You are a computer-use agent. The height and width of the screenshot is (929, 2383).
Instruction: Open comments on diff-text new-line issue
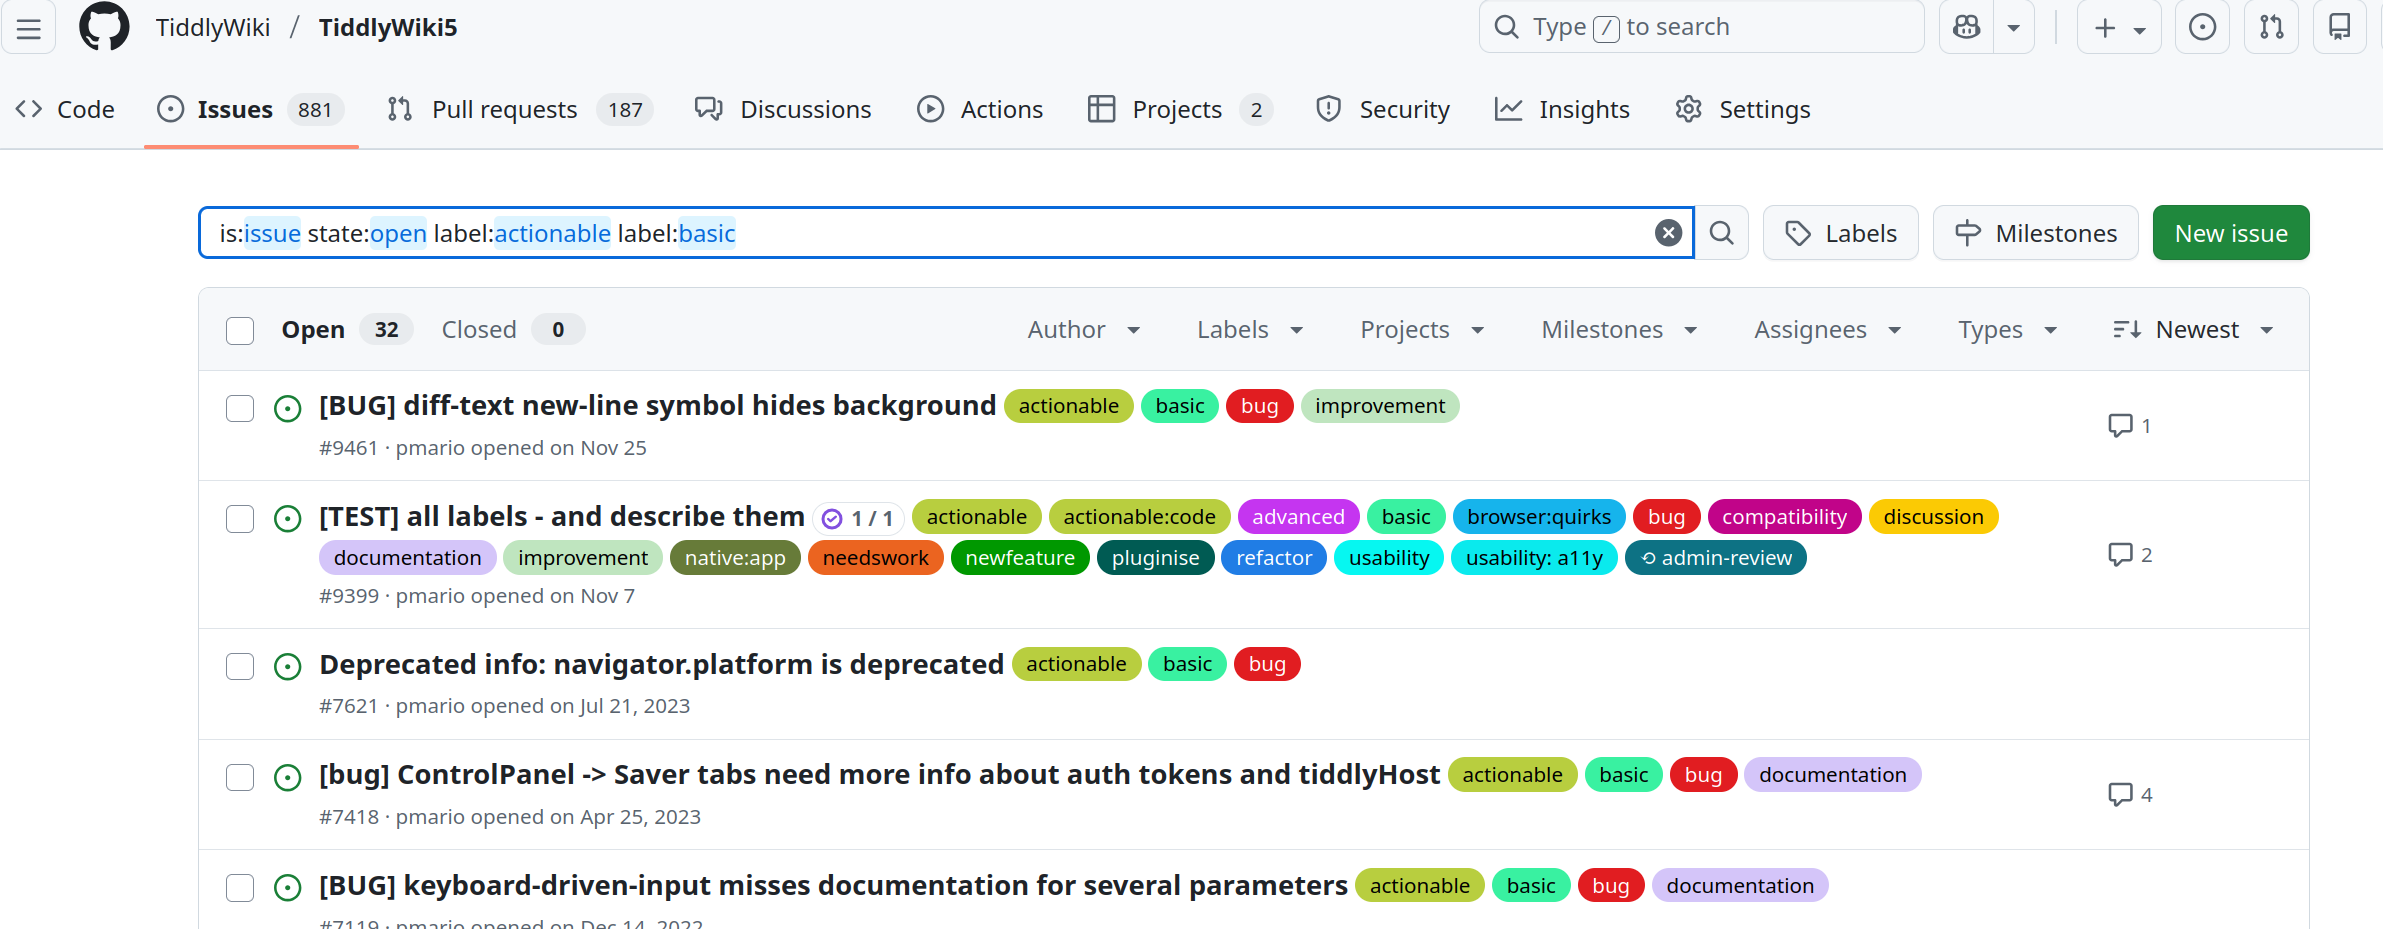[x=2129, y=426]
